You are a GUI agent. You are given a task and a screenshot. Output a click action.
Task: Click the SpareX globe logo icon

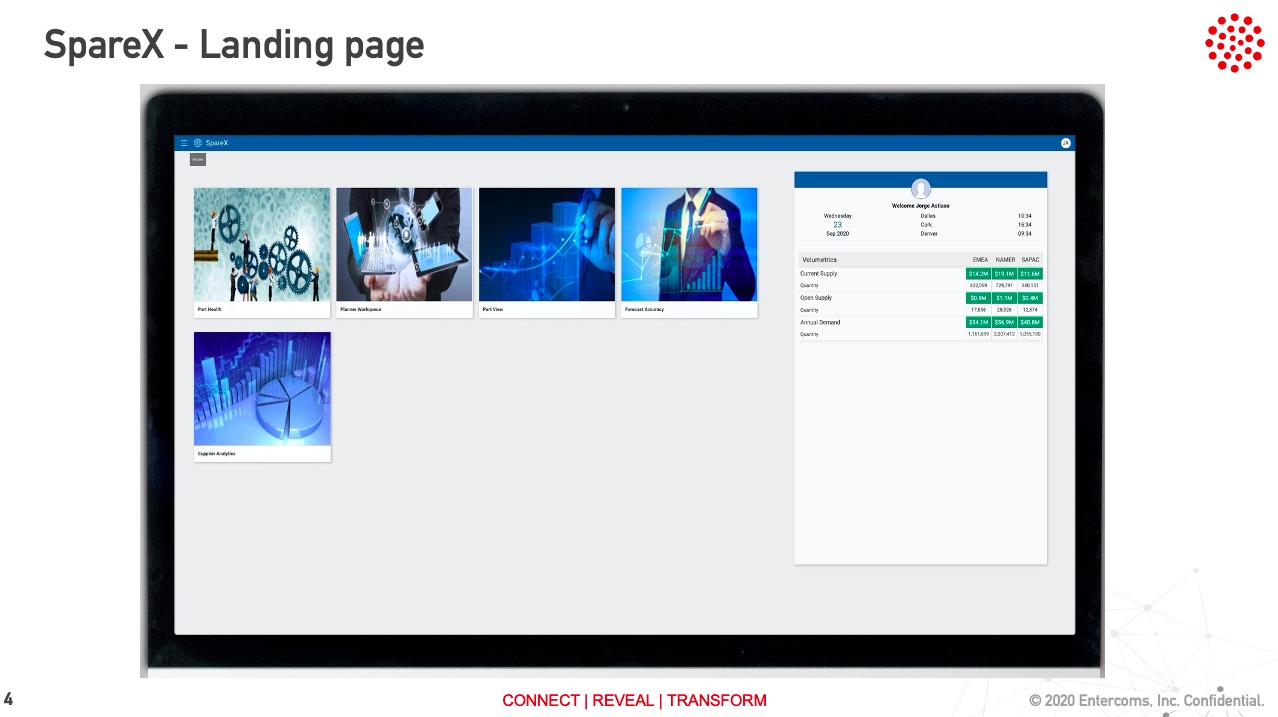197,143
